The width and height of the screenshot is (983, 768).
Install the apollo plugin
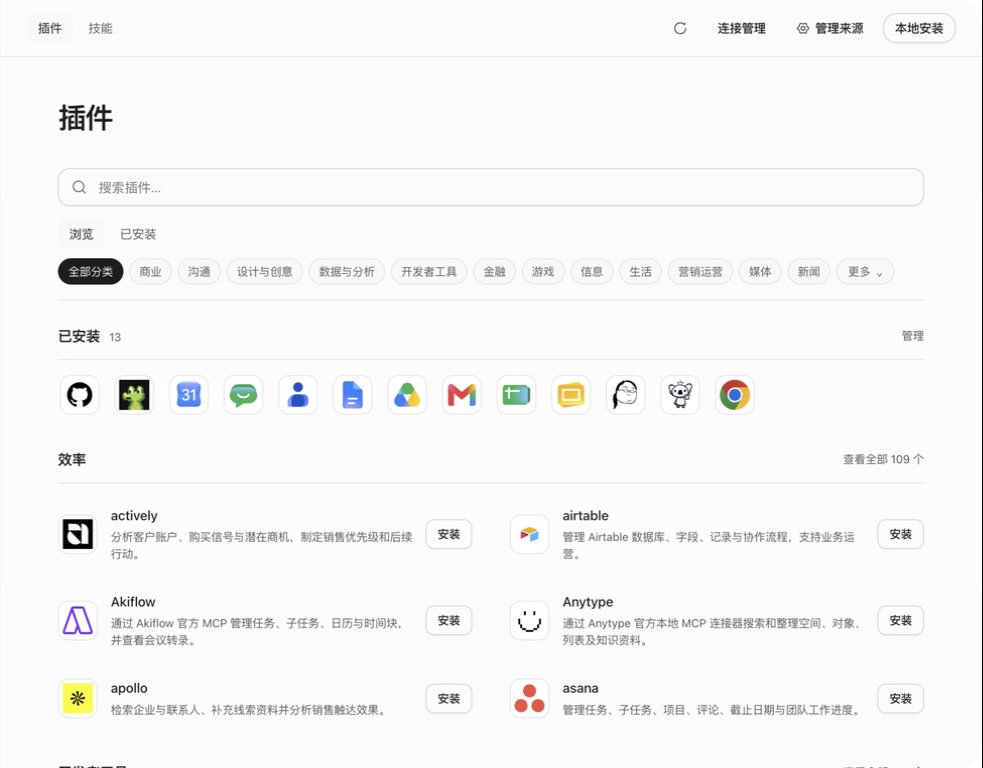(x=449, y=698)
